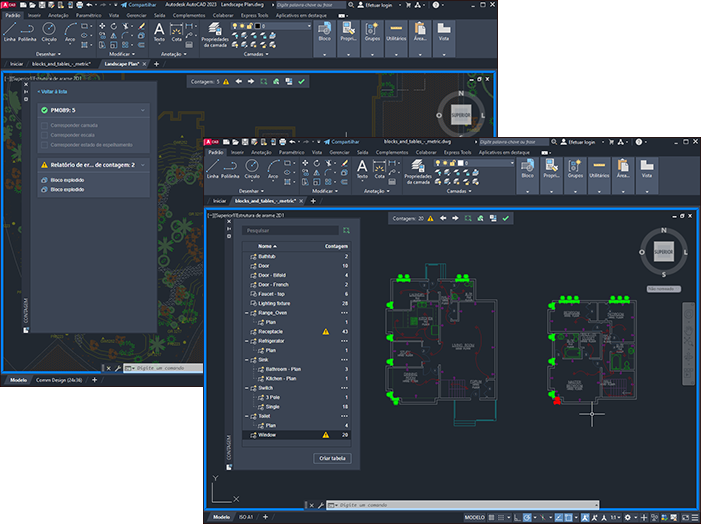Click the ViewCube SUPERIOR face in front window
The height and width of the screenshot is (524, 701).
(x=663, y=252)
